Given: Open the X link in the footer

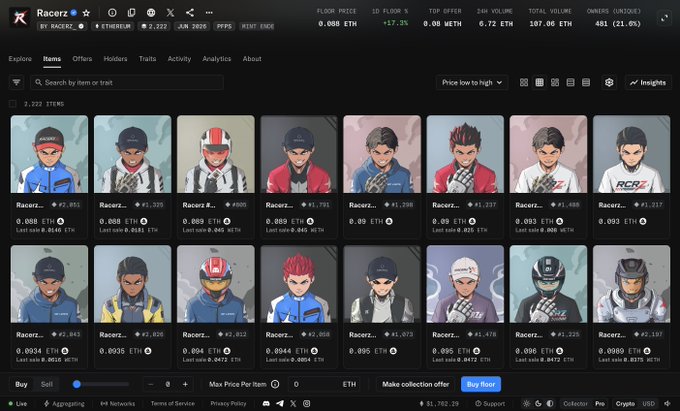Looking at the screenshot, I should tap(293, 404).
